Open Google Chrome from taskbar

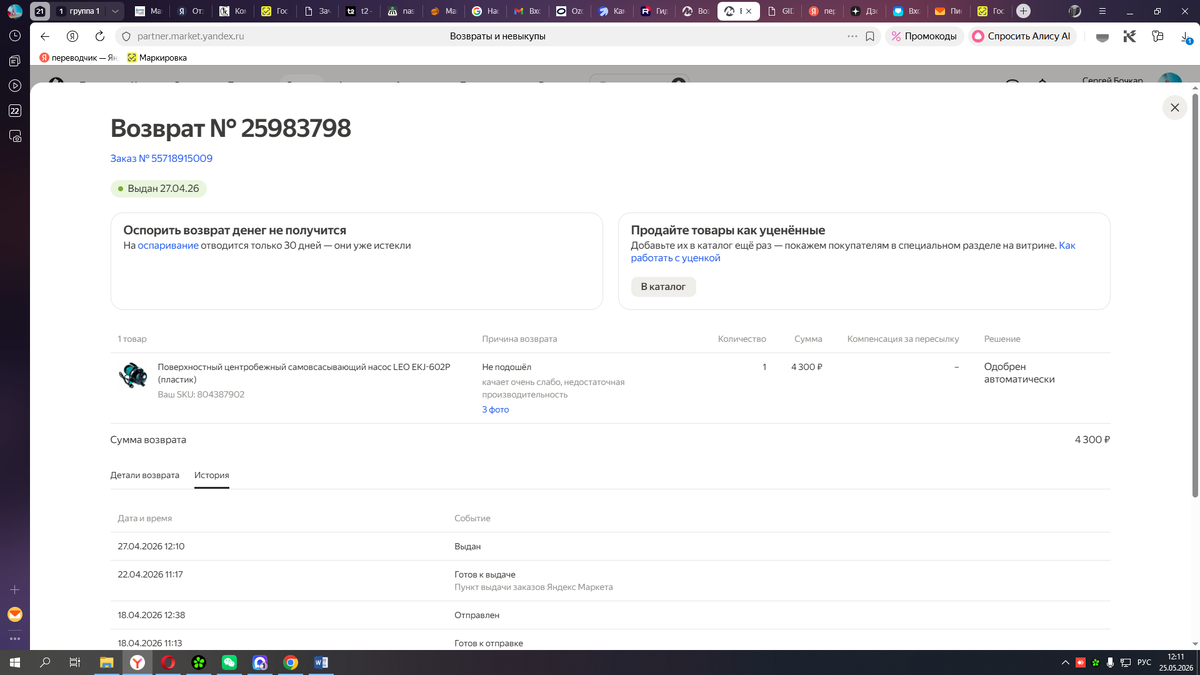(290, 662)
